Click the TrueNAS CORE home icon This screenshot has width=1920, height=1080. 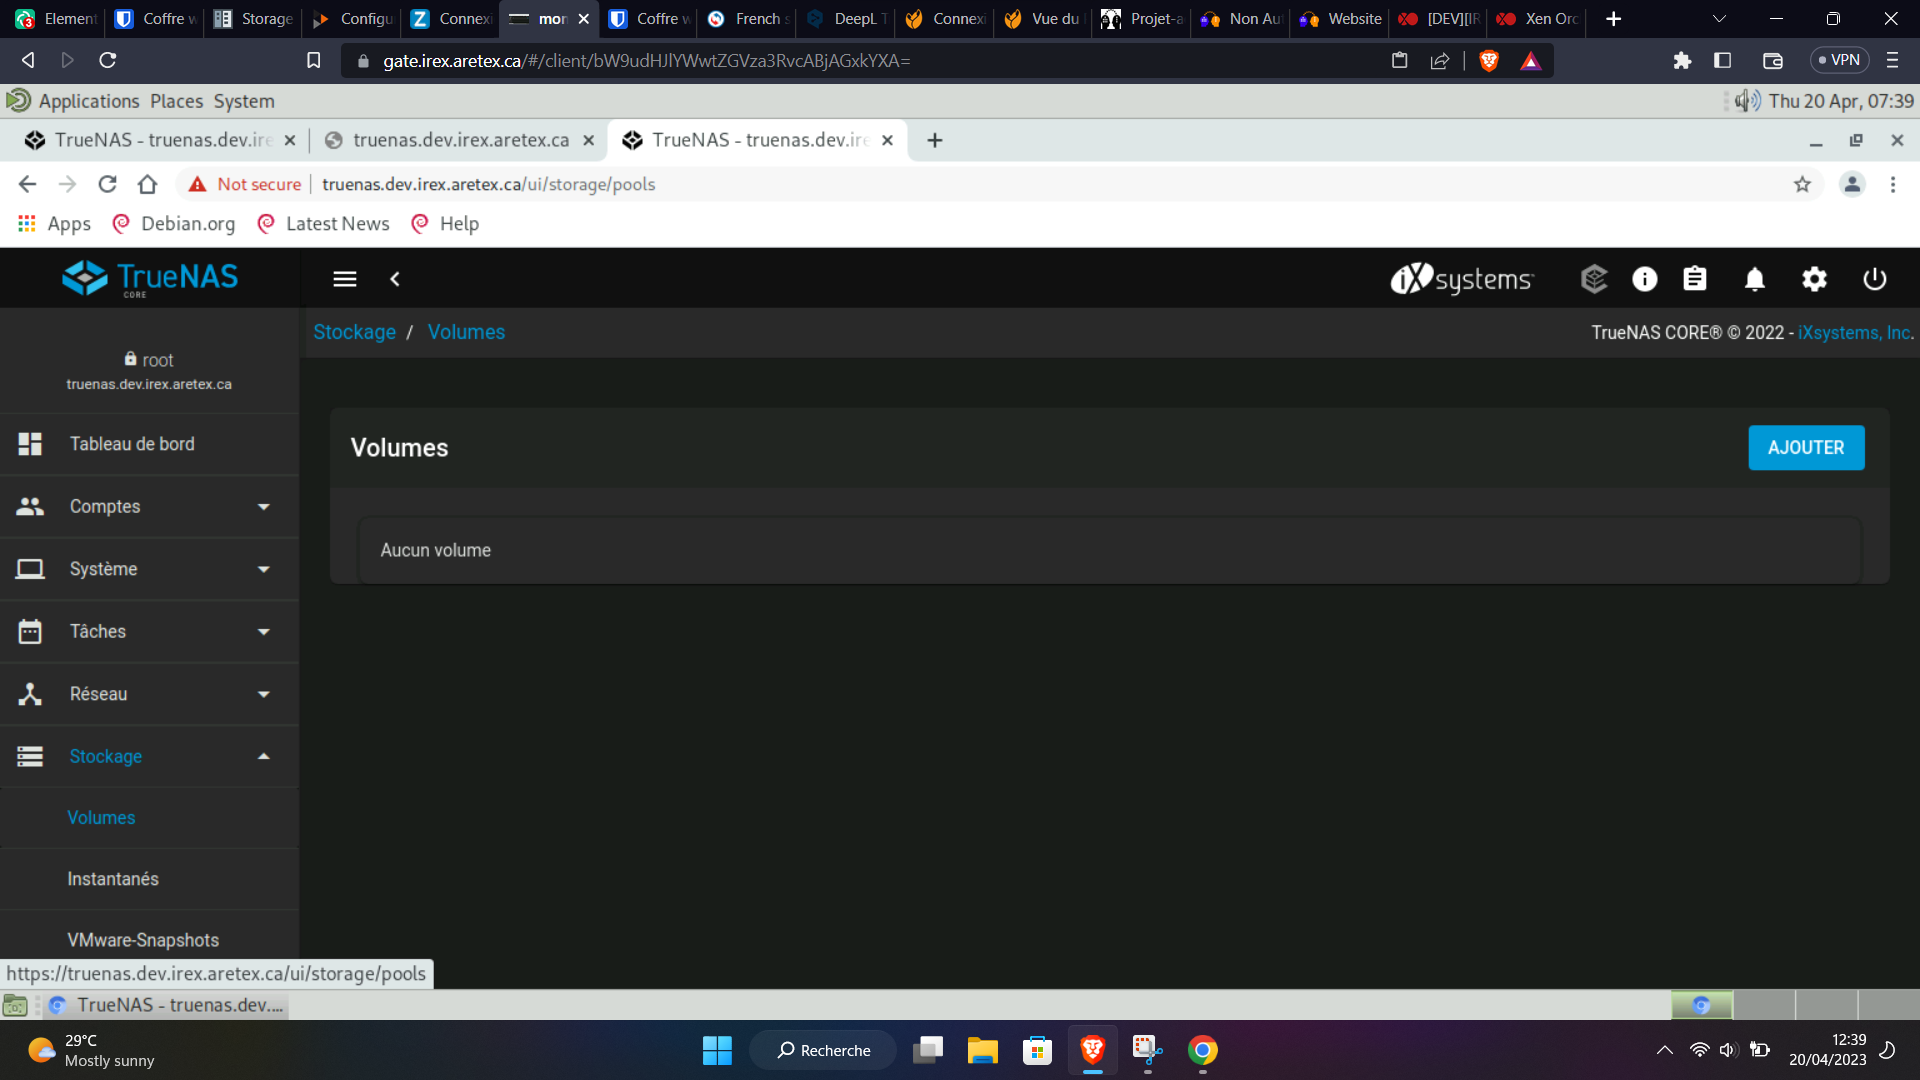[x=149, y=278]
